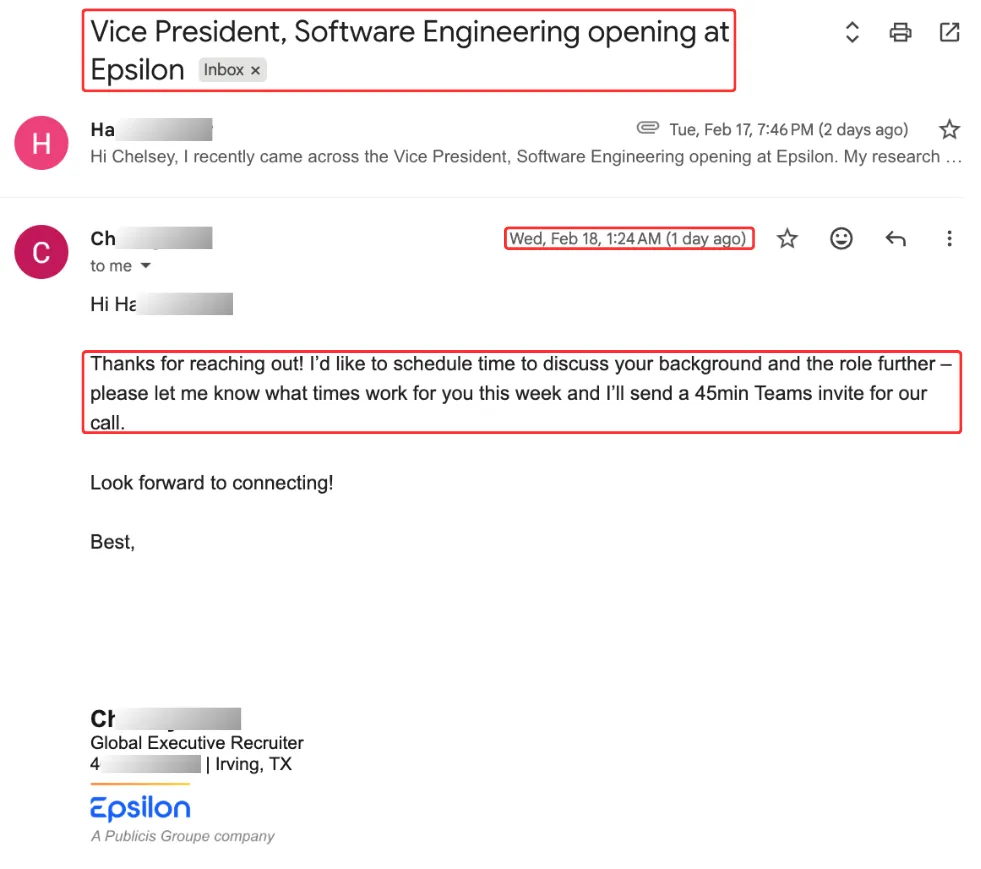
Task: Expand the 'to me' recipient details arrow
Action: (146, 266)
